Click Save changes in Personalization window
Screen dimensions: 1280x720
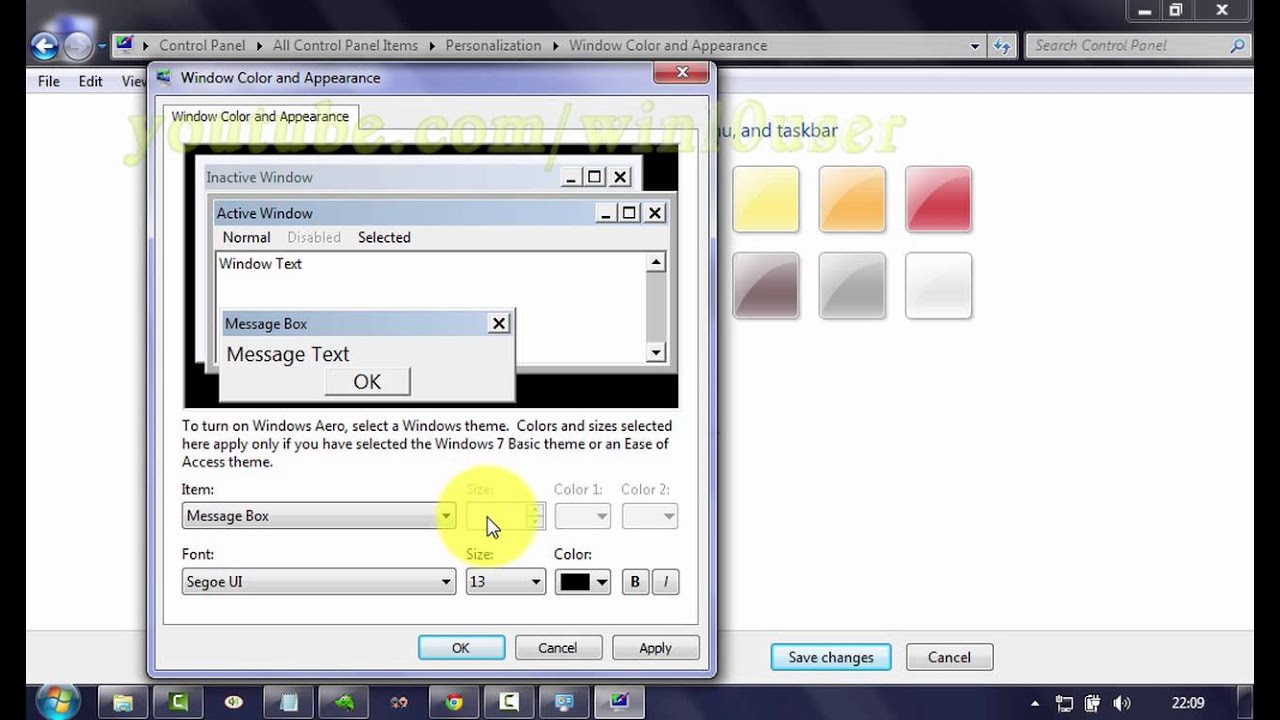[831, 657]
